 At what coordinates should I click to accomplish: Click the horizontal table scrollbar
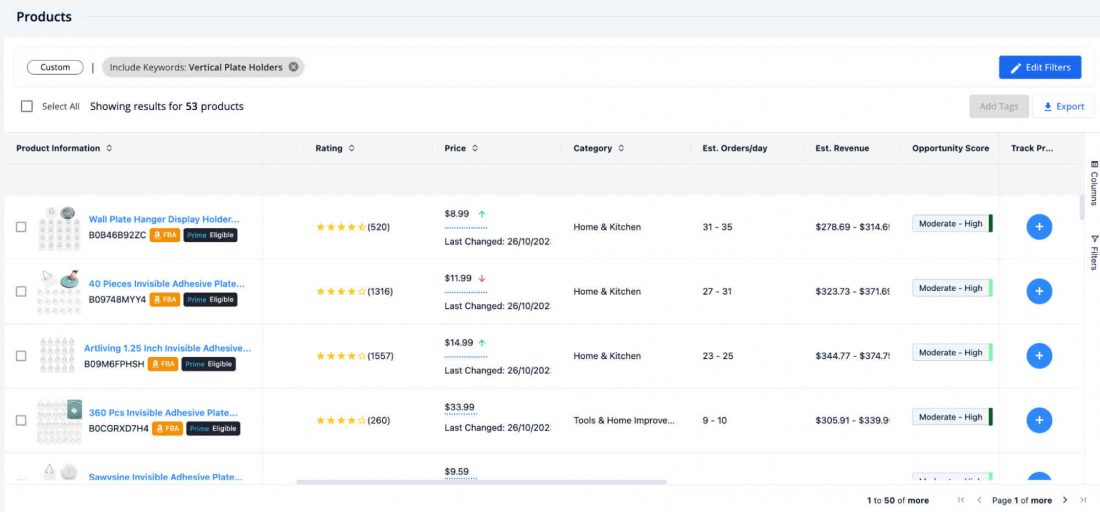pyautogui.click(x=481, y=482)
